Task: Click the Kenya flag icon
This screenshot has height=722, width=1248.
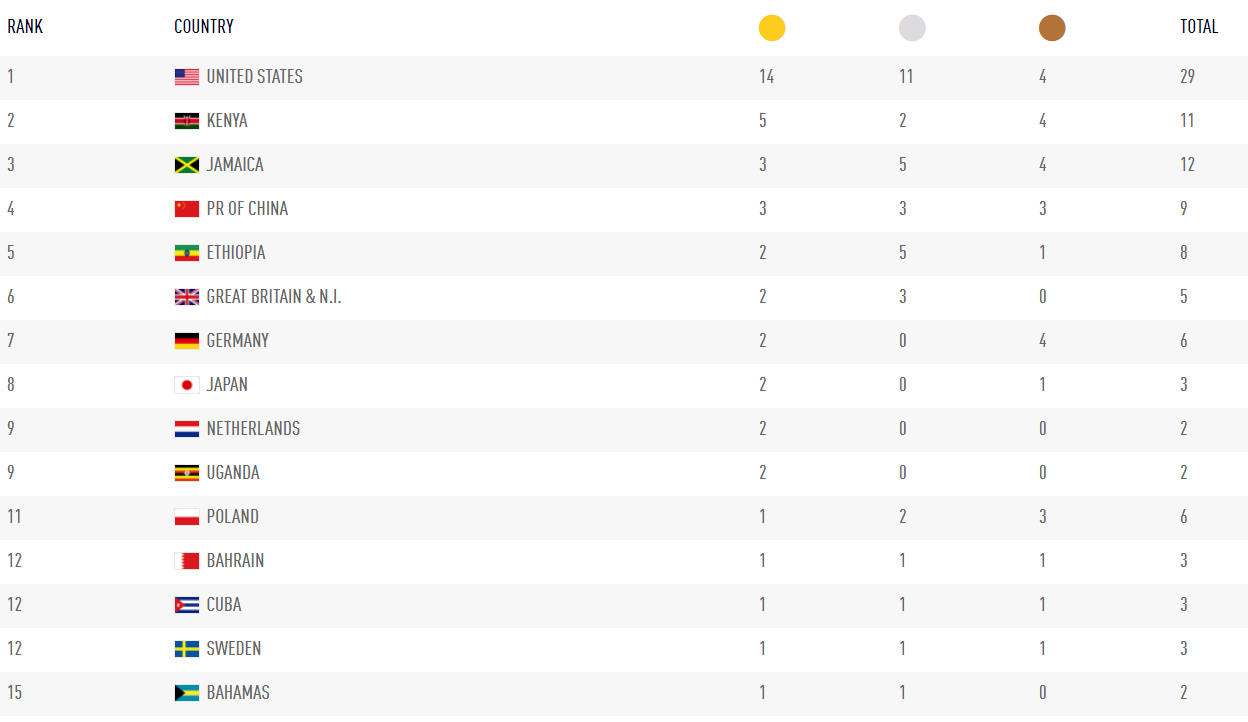Action: (187, 121)
